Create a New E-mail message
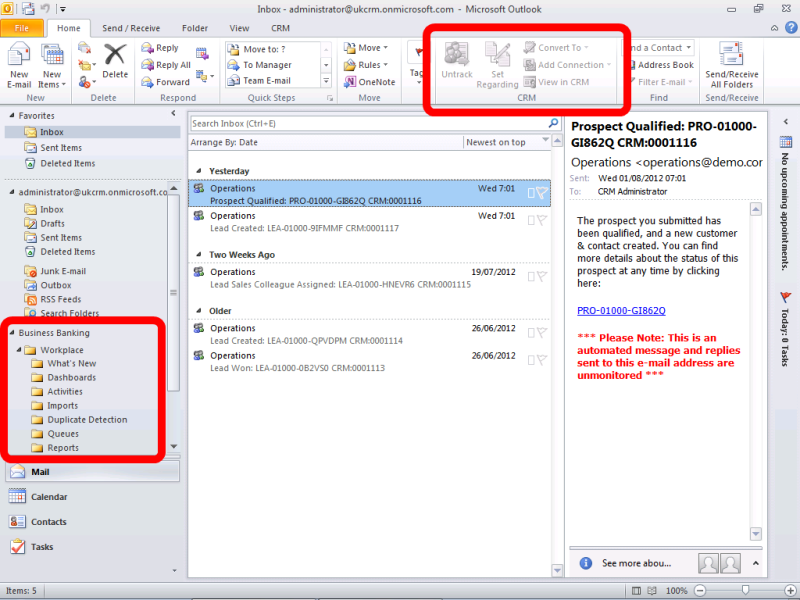Image resolution: width=800 pixels, height=600 pixels. (x=19, y=65)
